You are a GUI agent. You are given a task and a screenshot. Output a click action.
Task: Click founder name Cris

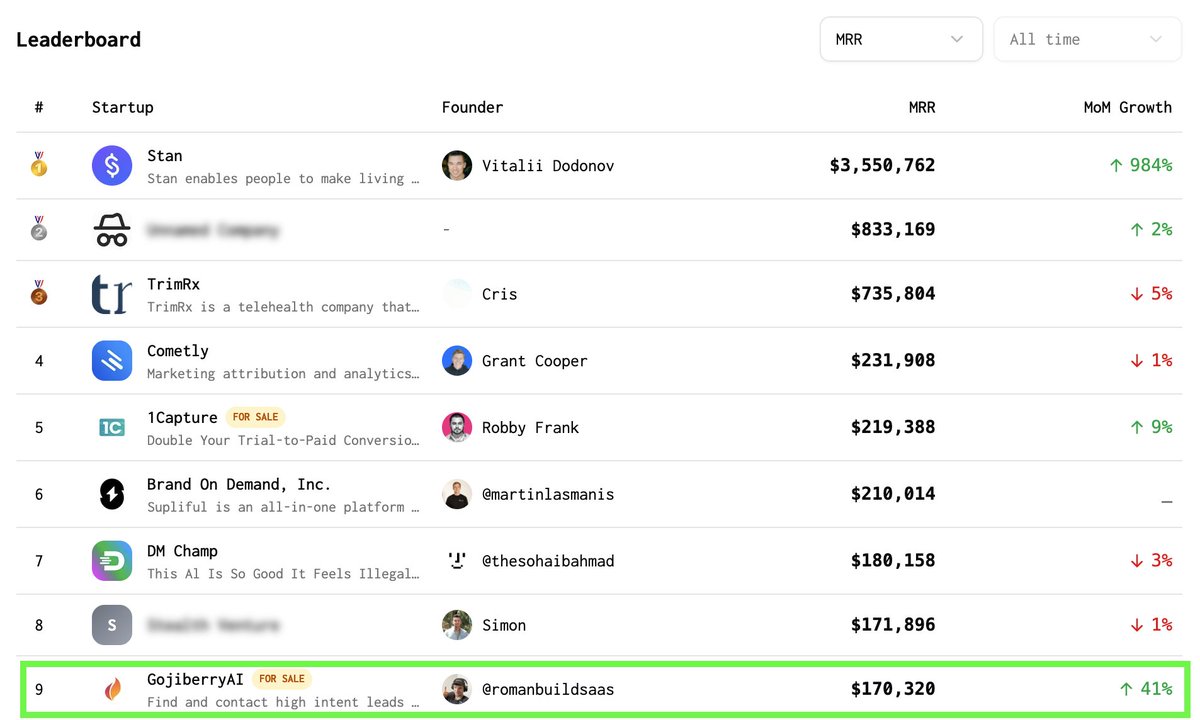pos(499,294)
